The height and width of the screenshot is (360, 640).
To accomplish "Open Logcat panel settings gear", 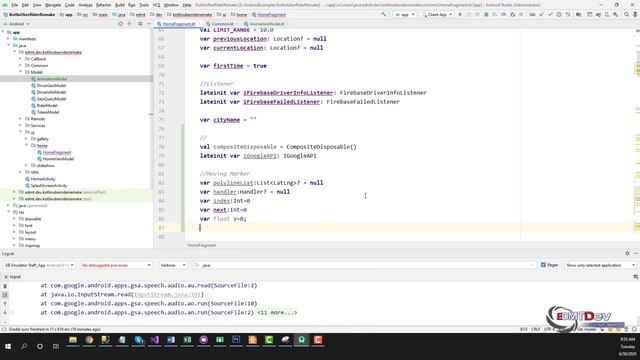I will [627, 253].
